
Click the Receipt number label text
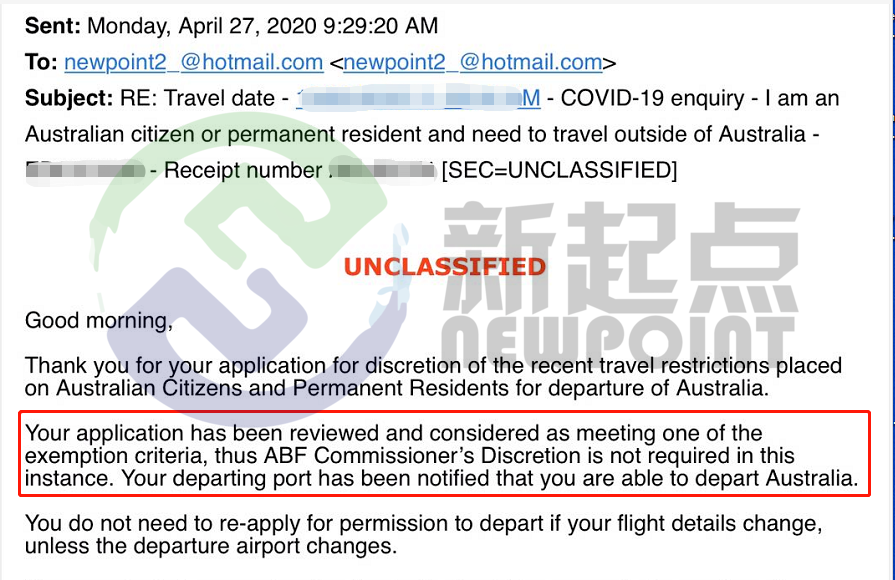pyautogui.click(x=243, y=170)
